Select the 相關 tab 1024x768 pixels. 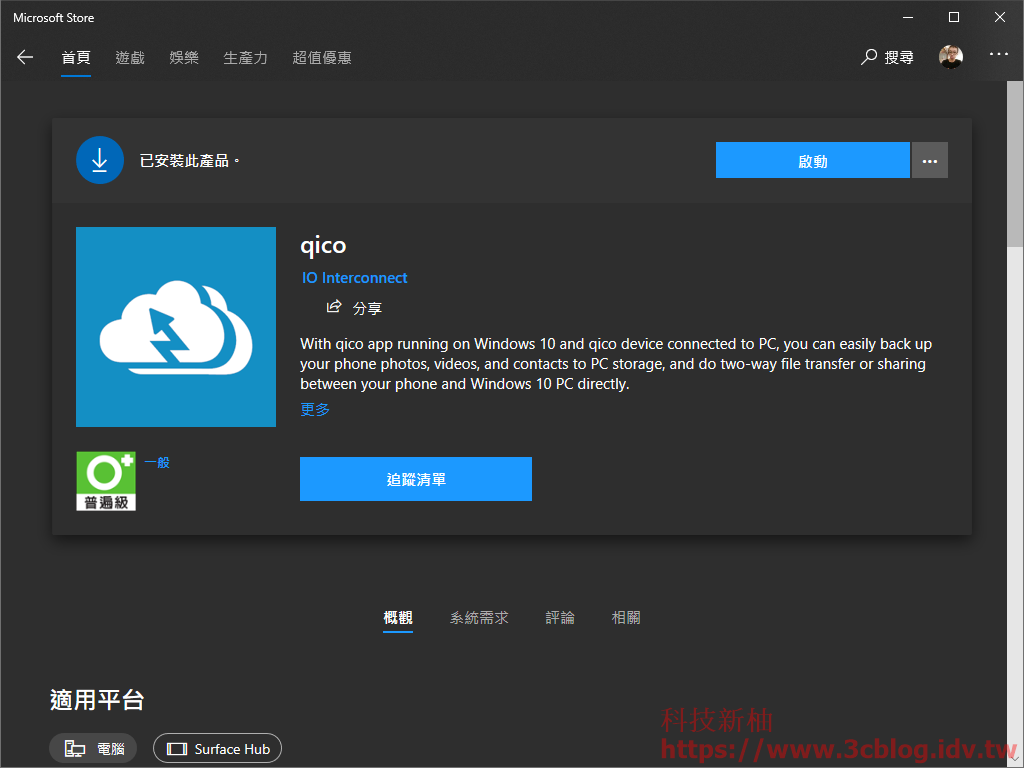click(625, 617)
